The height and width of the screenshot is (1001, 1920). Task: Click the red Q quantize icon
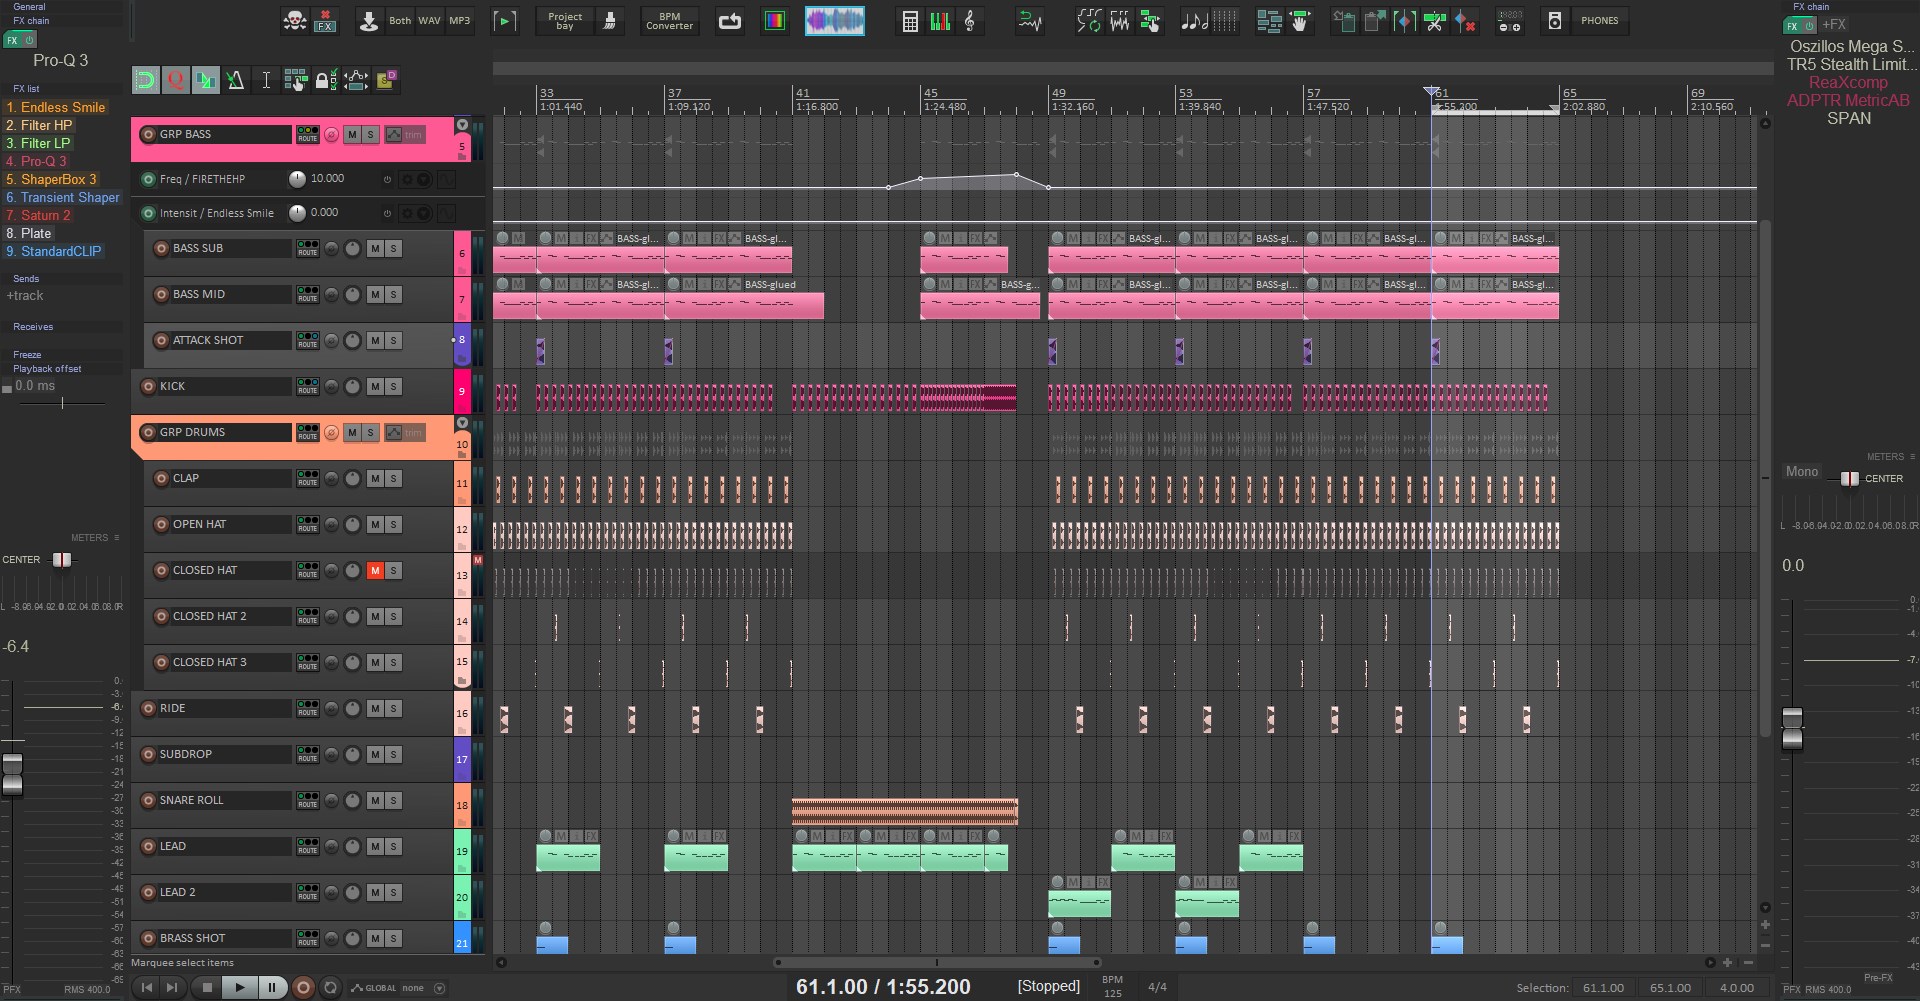176,80
